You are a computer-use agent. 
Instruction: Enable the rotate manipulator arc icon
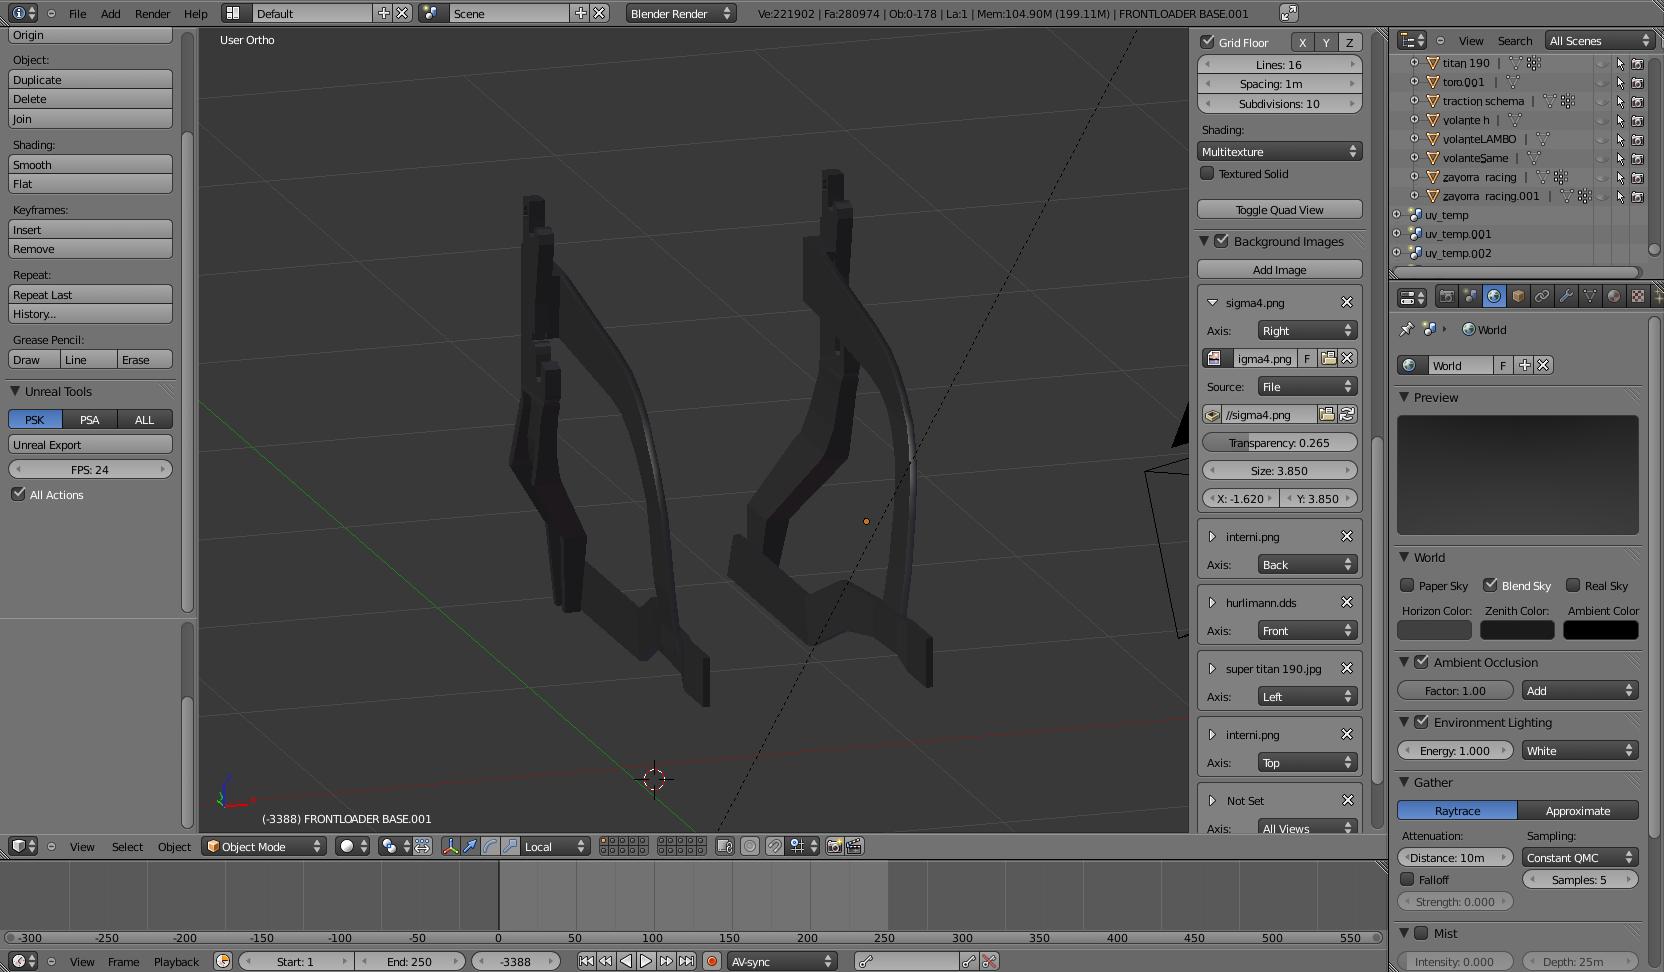pyautogui.click(x=490, y=846)
